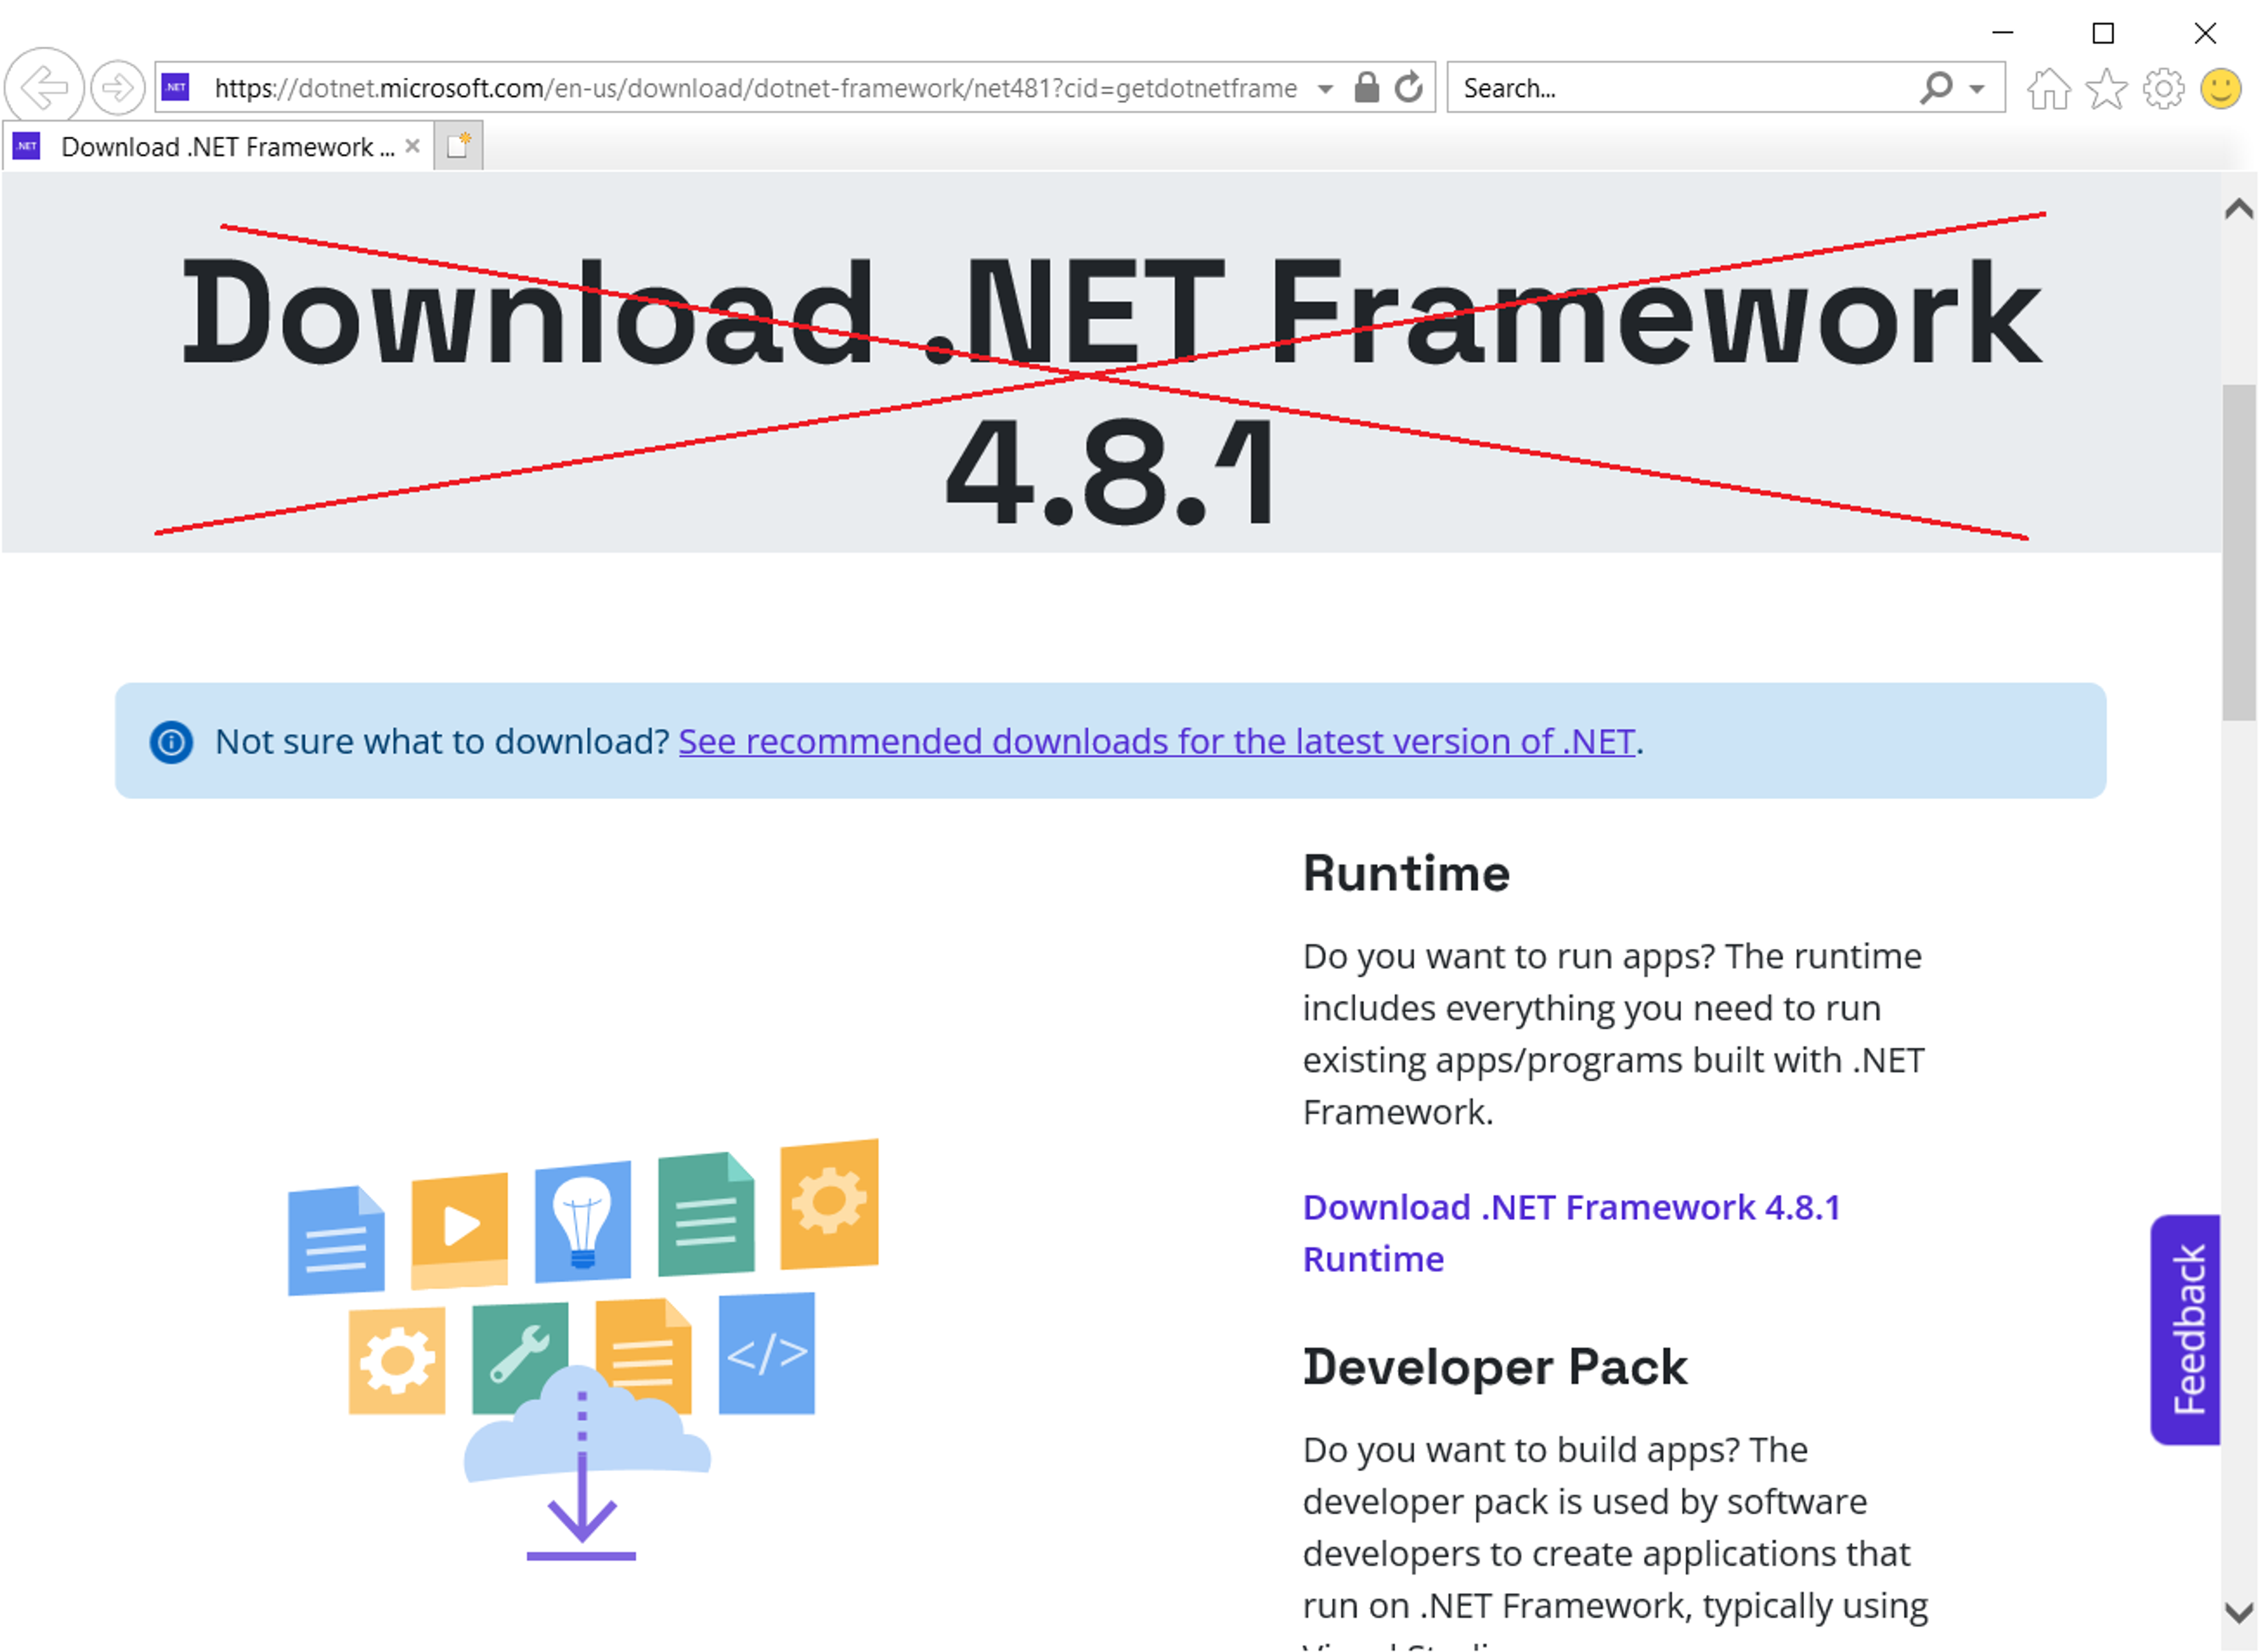2259x1652 pixels.
Task: Open the Home page icon
Action: click(2049, 88)
